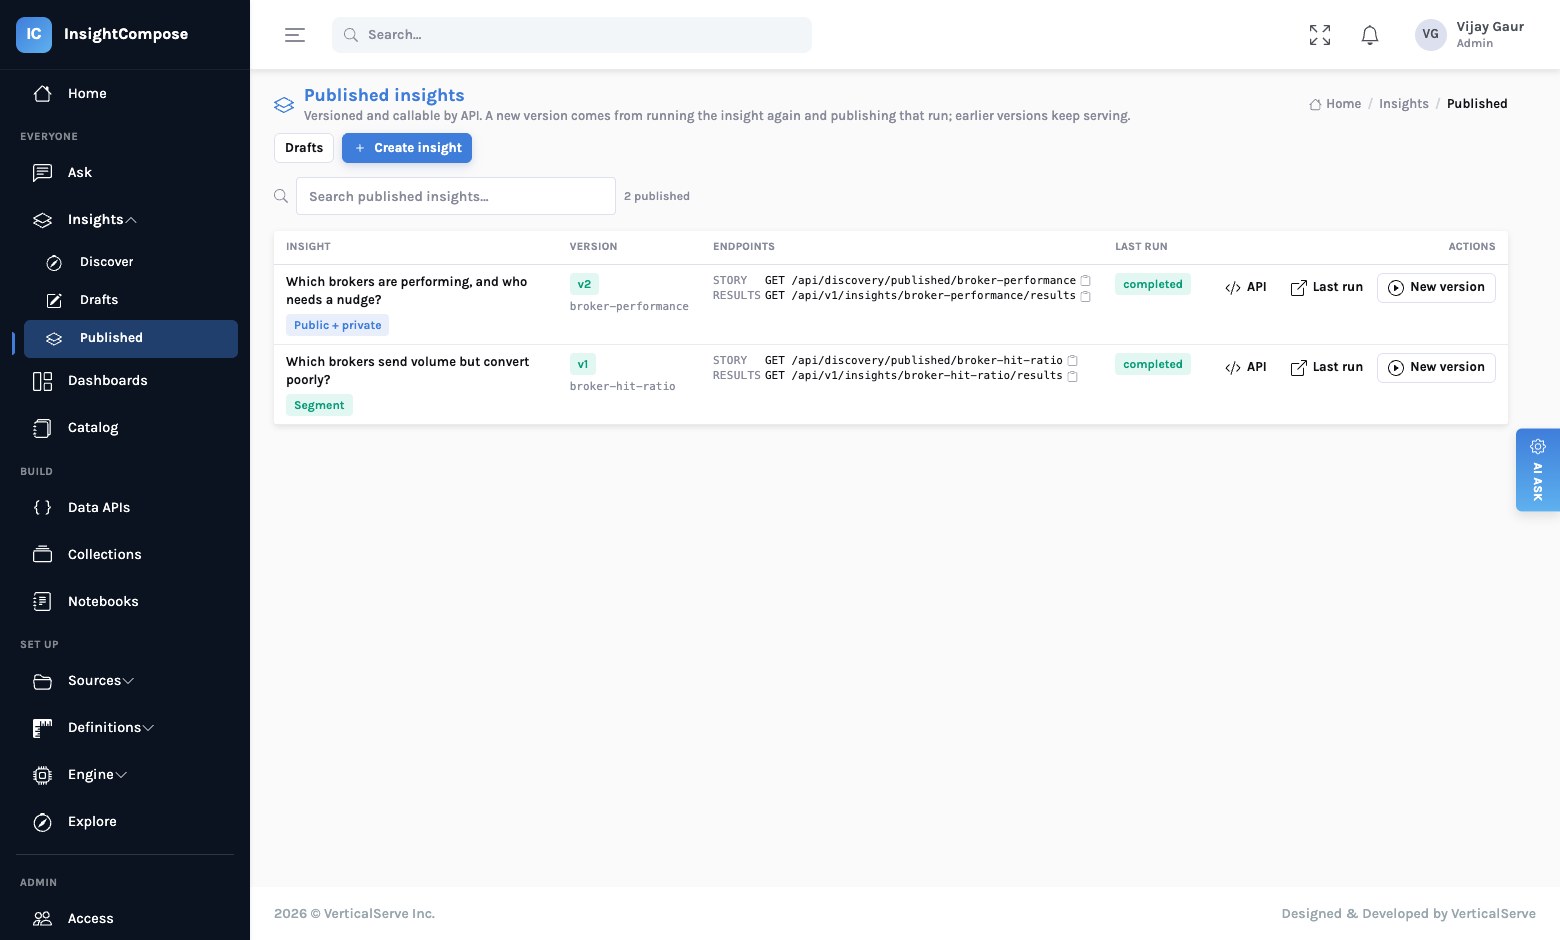The width and height of the screenshot is (1560, 940).
Task: Click the Home house icon in sidebar
Action: 42,93
